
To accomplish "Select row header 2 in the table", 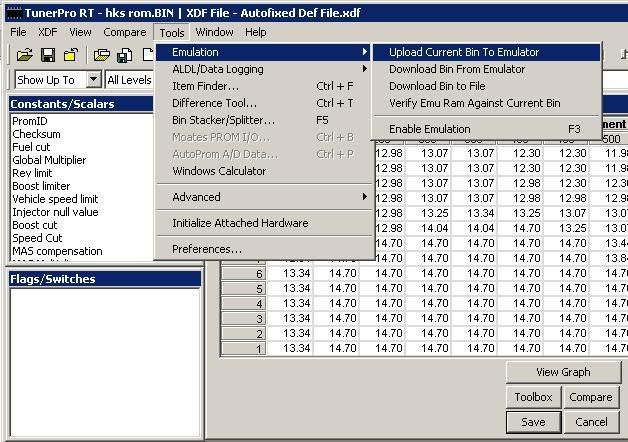I will tap(244, 334).
